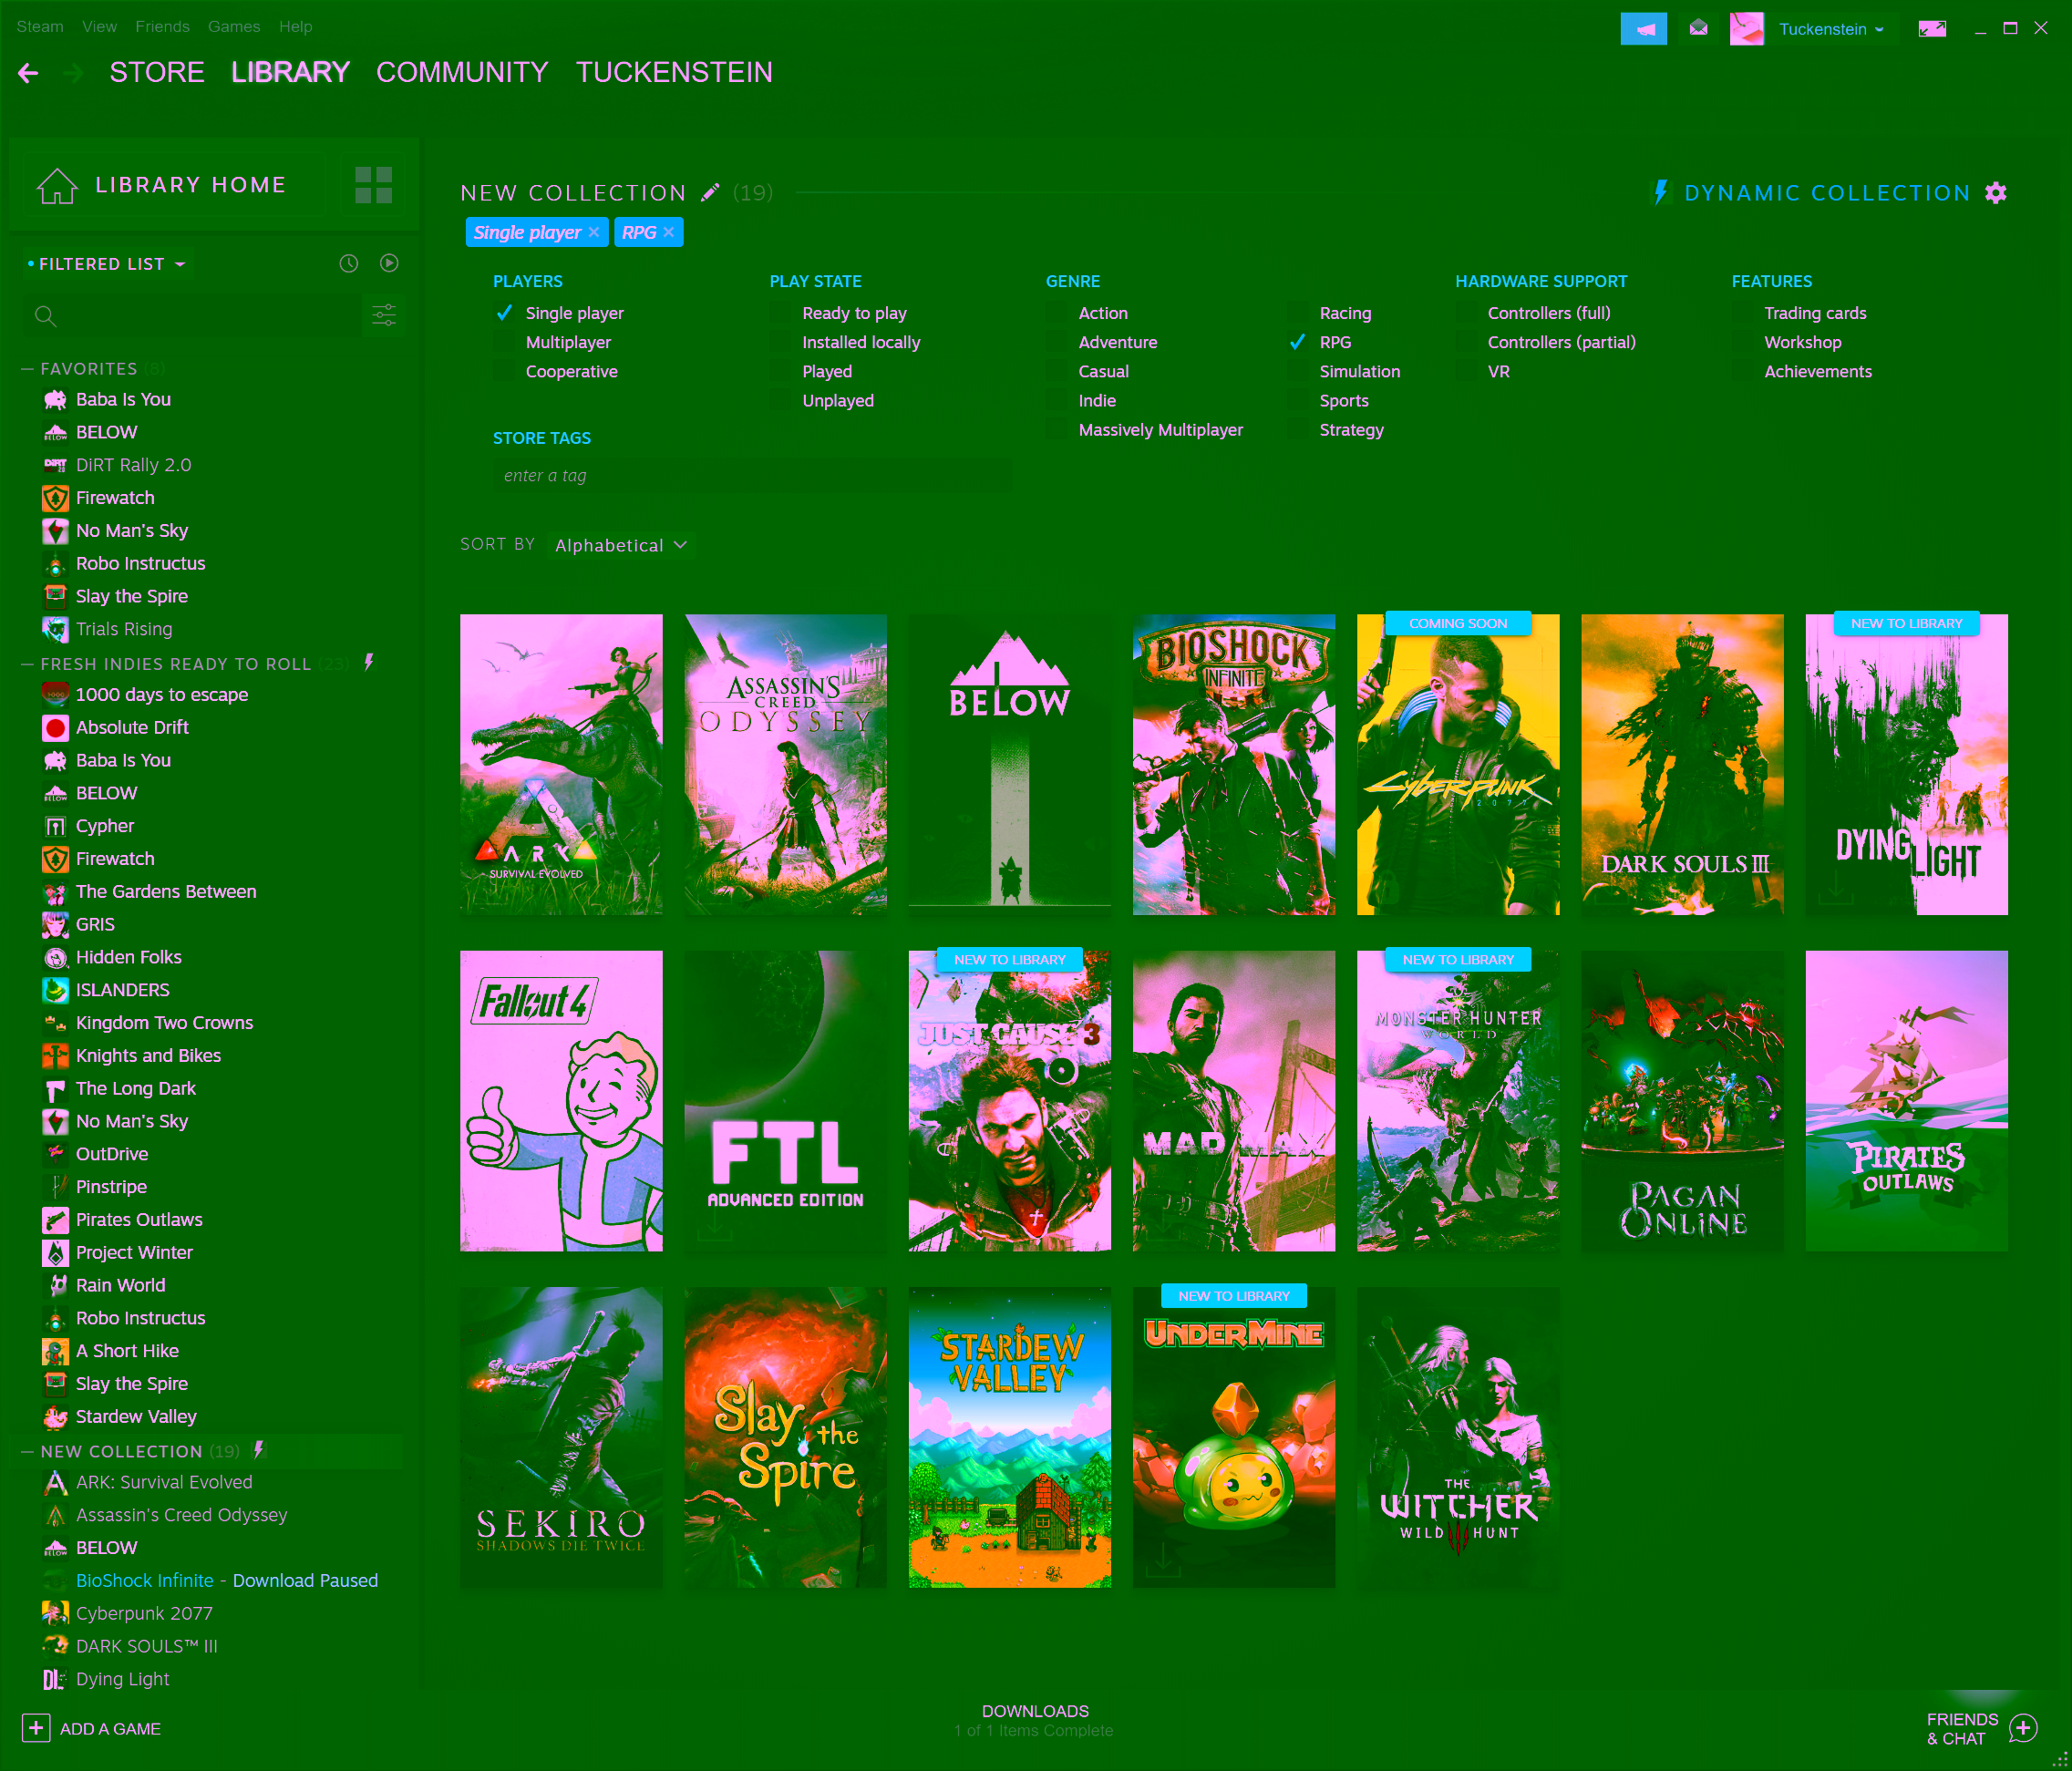Enter Big Picture mode icon
This screenshot has width=2072, height=1771.
[x=1932, y=28]
